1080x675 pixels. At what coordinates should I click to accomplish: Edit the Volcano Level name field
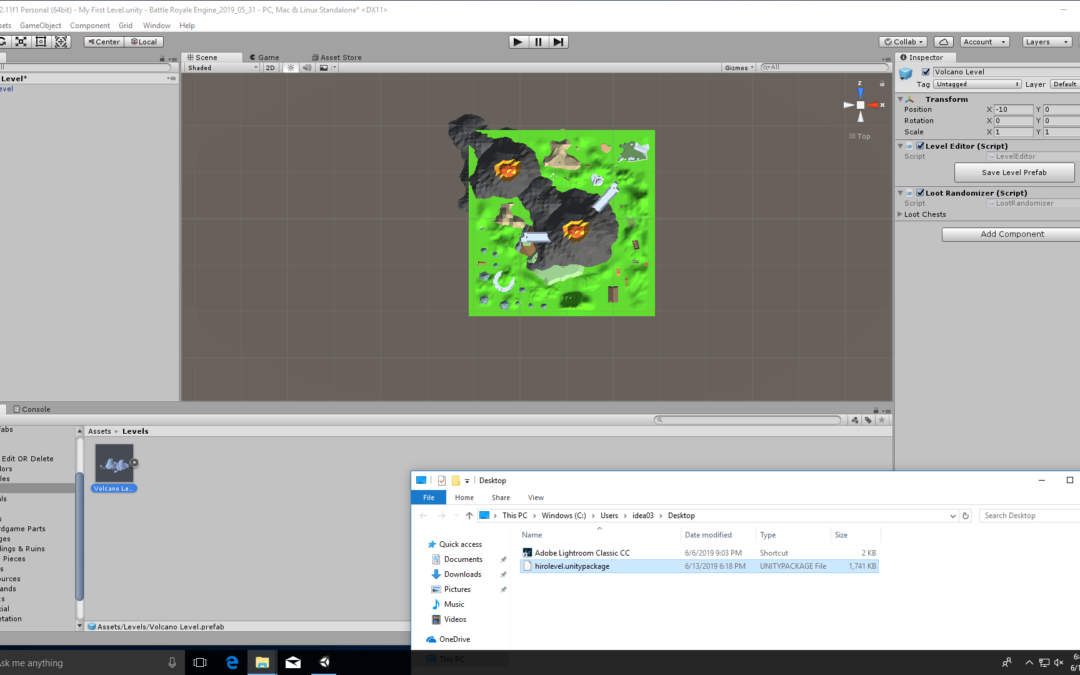click(x=1006, y=72)
